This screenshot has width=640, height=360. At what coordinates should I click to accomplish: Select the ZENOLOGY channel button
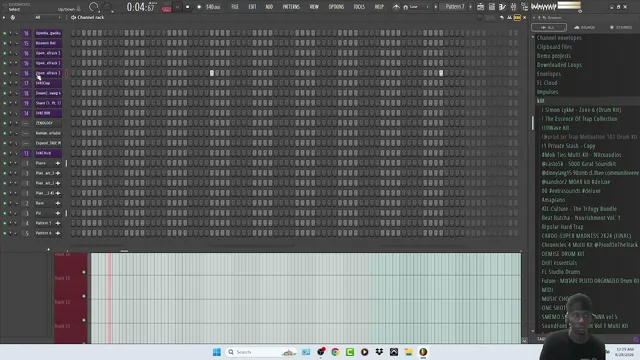48,123
